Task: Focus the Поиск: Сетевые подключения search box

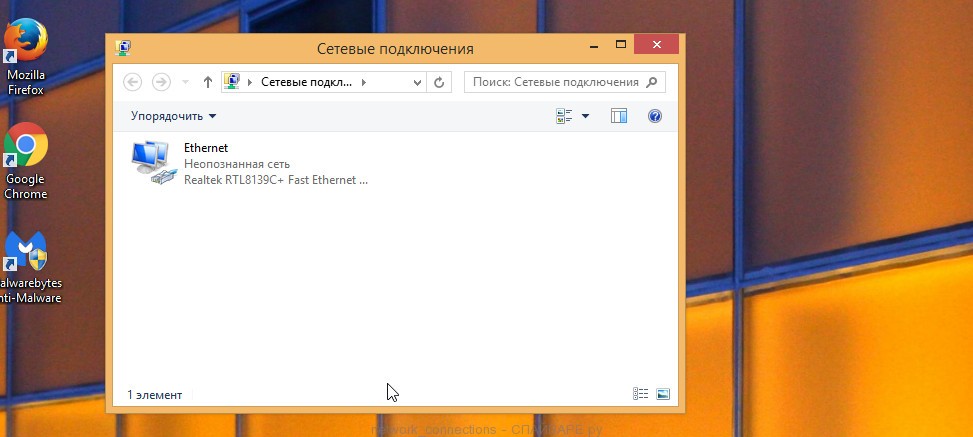Action: (565, 82)
